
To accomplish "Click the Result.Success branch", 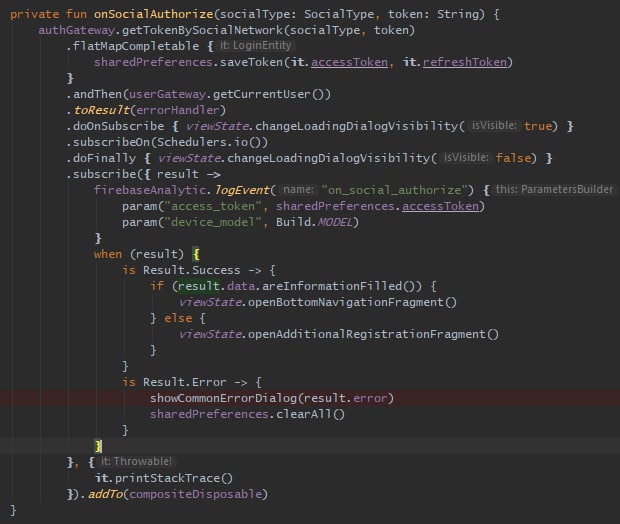I will click(191, 270).
